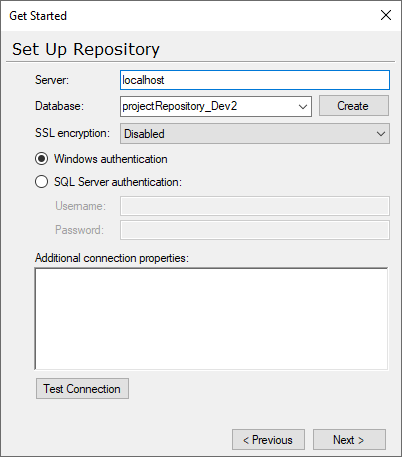Click the Password text field
The image size is (402, 457).
click(255, 230)
